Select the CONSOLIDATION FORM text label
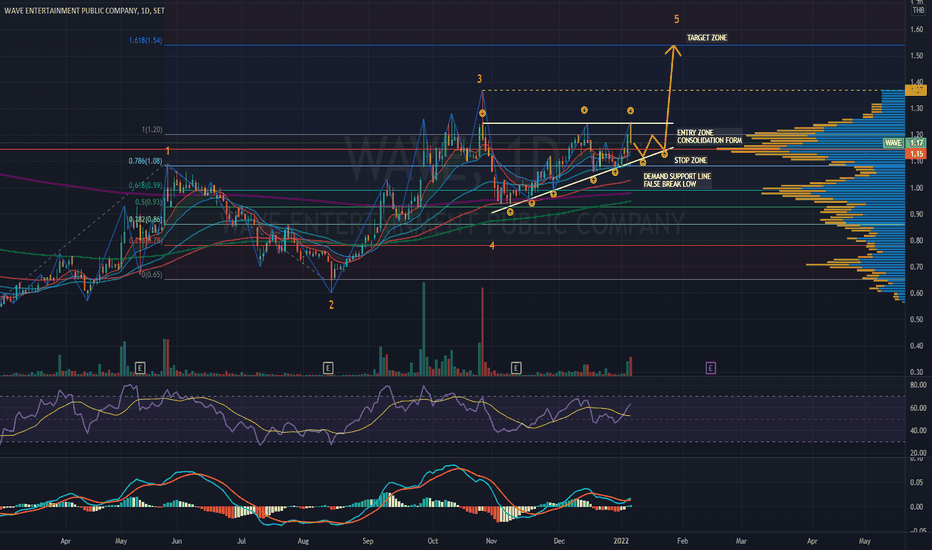 tap(710, 140)
